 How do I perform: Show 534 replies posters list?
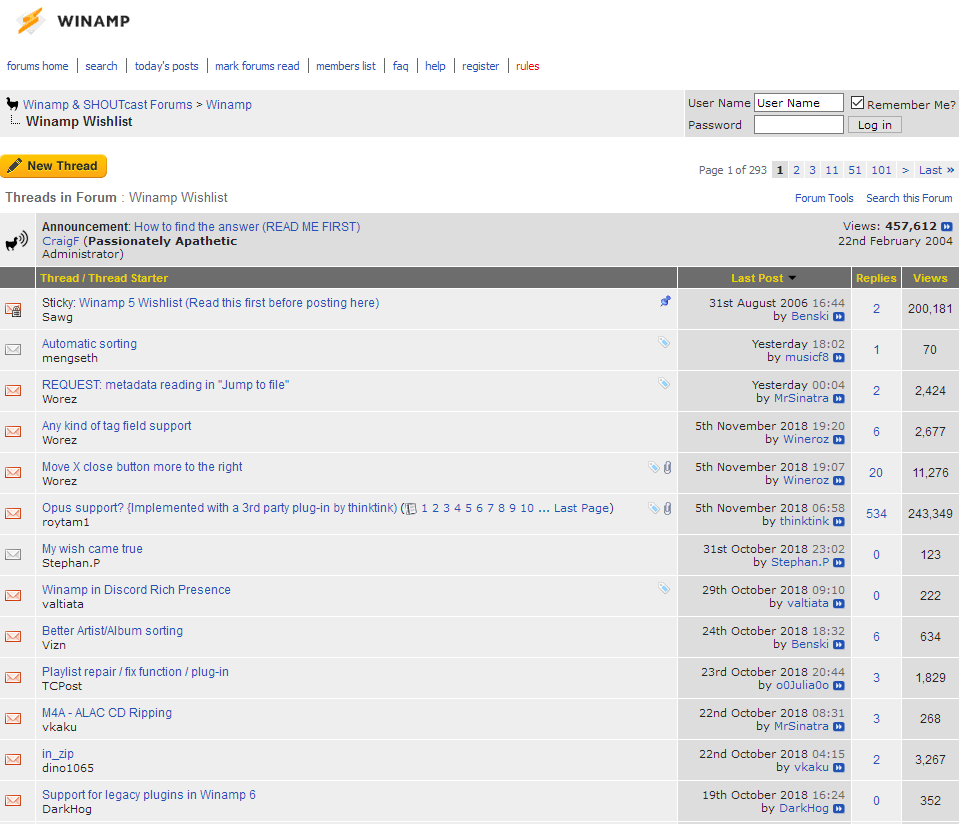876,514
